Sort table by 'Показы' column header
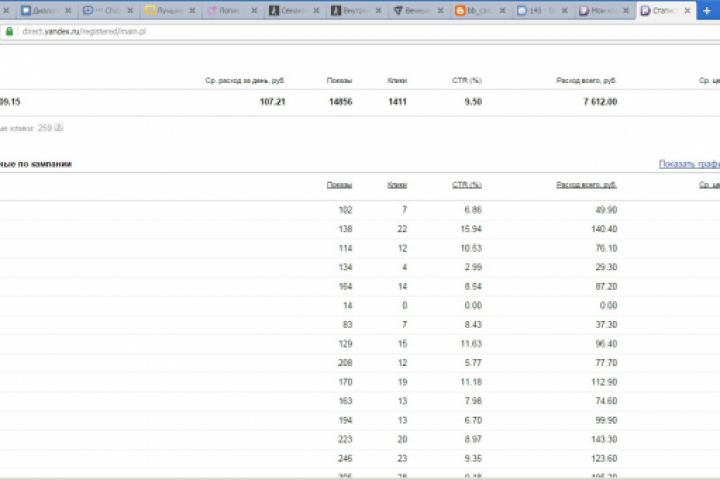 click(339, 185)
